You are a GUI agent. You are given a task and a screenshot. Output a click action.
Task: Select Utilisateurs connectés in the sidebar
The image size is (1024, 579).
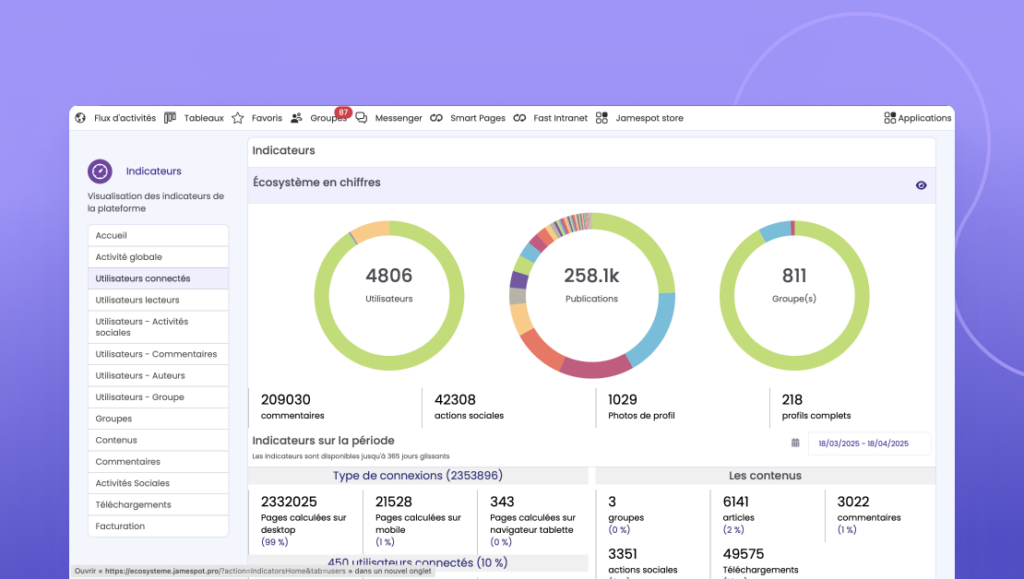point(158,278)
